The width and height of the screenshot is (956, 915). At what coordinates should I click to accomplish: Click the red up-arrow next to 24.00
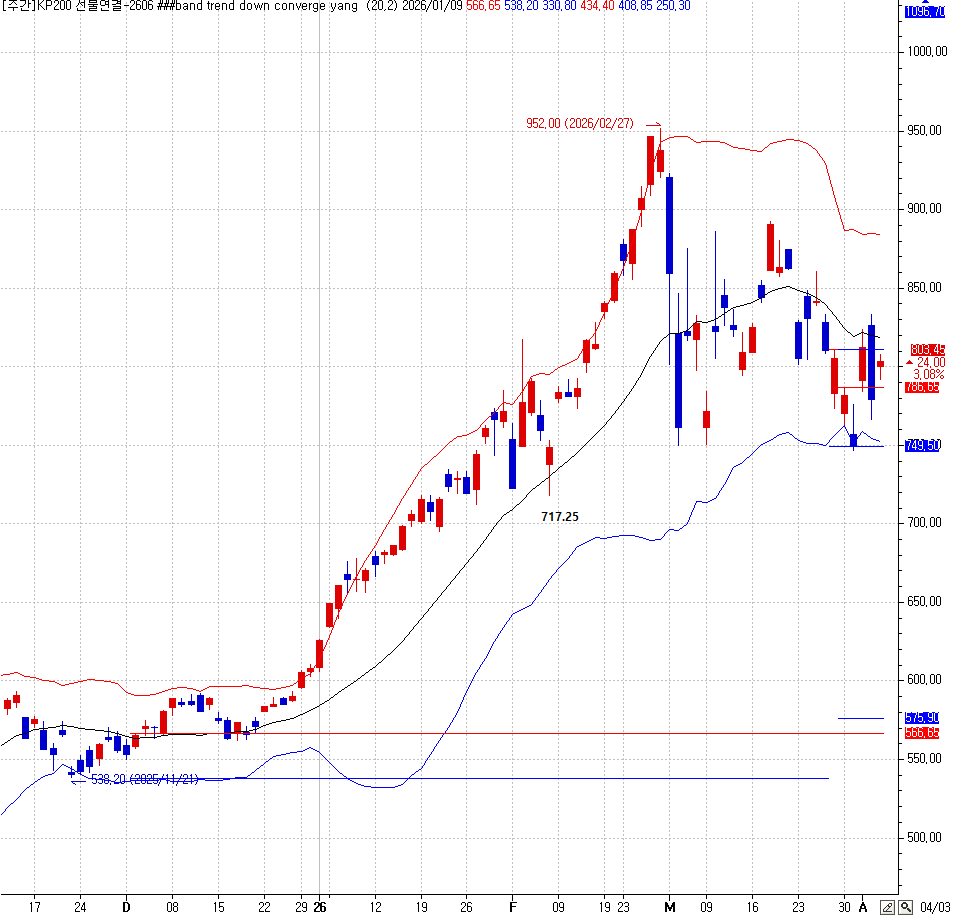pos(909,362)
